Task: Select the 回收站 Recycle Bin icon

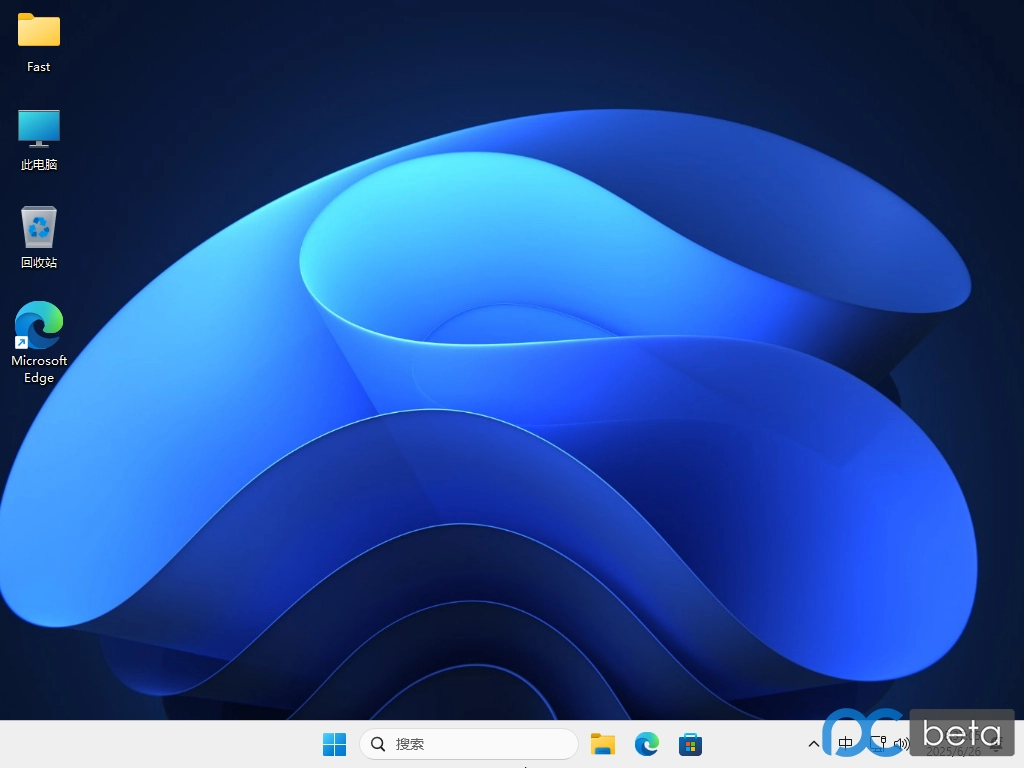Action: pyautogui.click(x=39, y=227)
